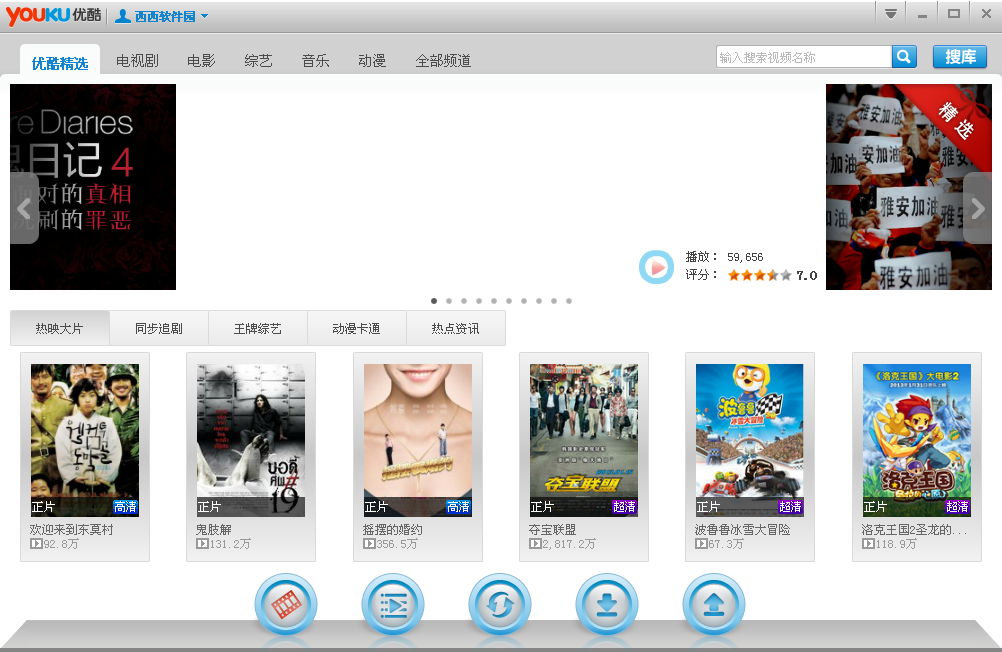Click the circular-arrows convert icon in dock
The width and height of the screenshot is (1002, 652).
[x=500, y=604]
